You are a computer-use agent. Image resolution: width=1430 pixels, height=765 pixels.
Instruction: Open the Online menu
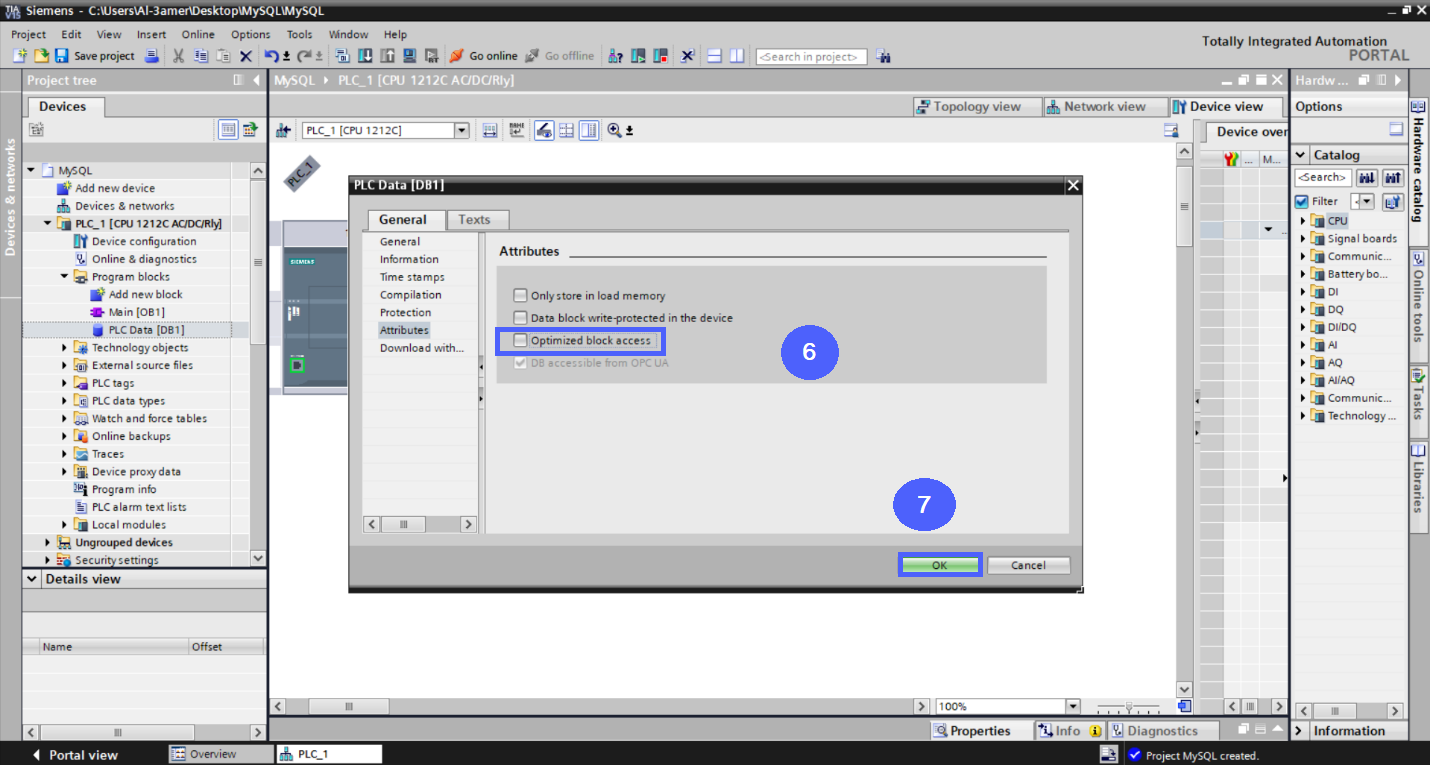198,33
